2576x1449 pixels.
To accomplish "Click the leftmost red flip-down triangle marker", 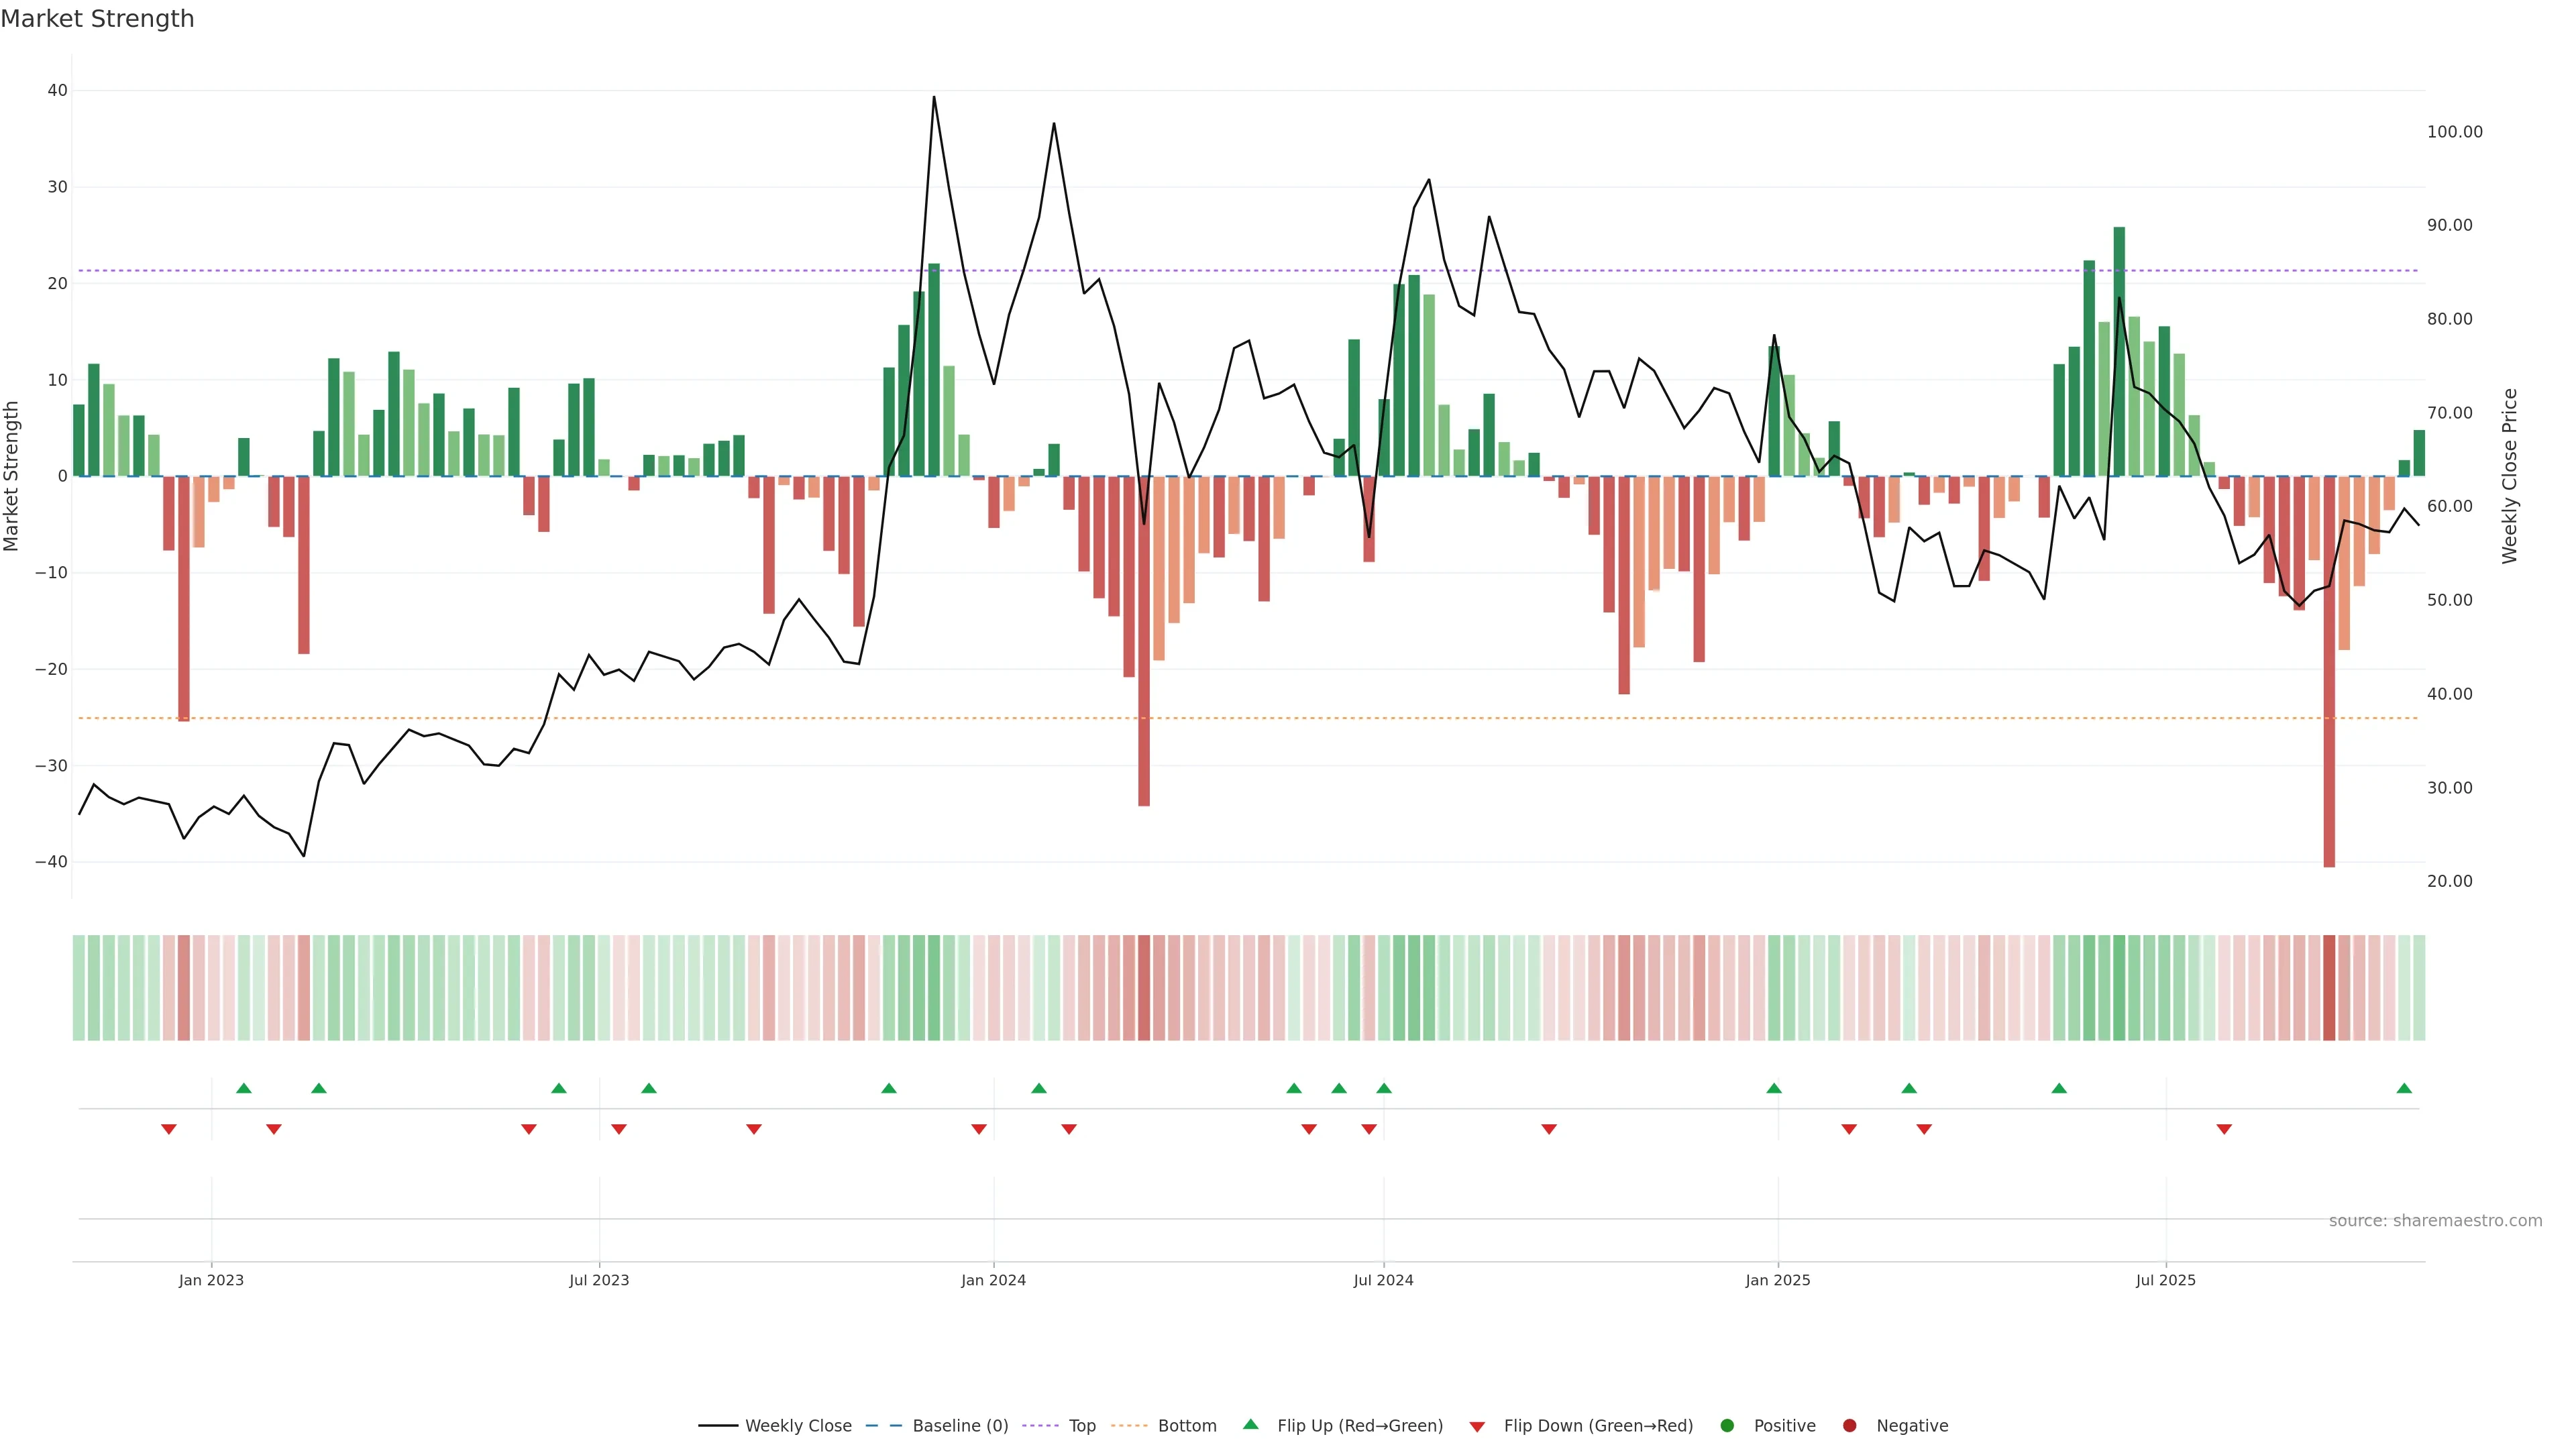I will (x=169, y=1129).
